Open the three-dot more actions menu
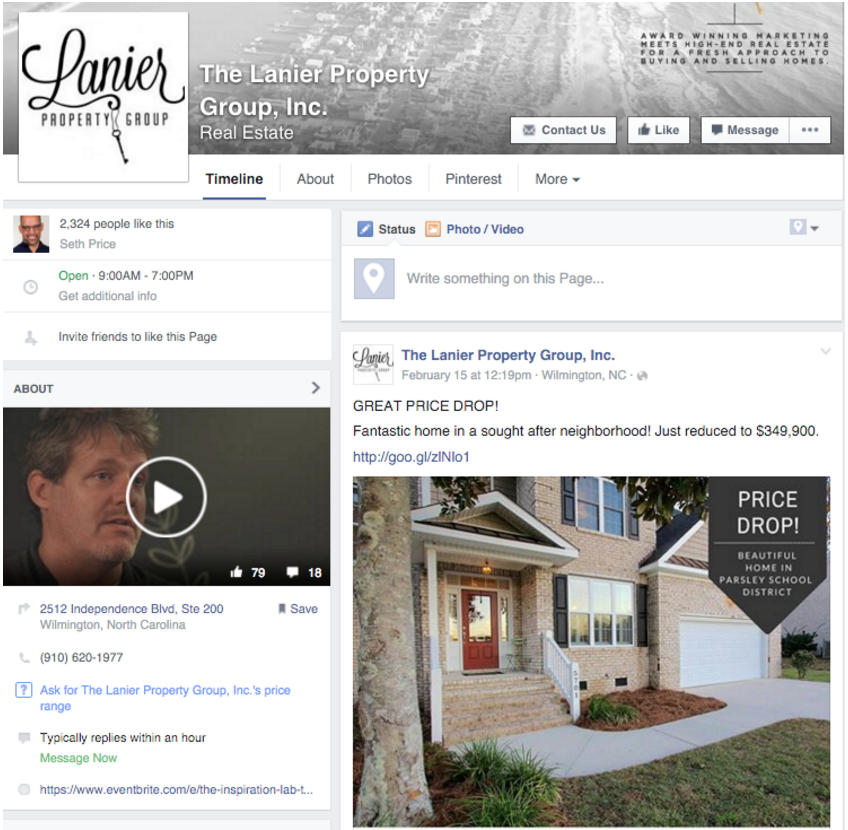848x830 pixels. point(810,130)
